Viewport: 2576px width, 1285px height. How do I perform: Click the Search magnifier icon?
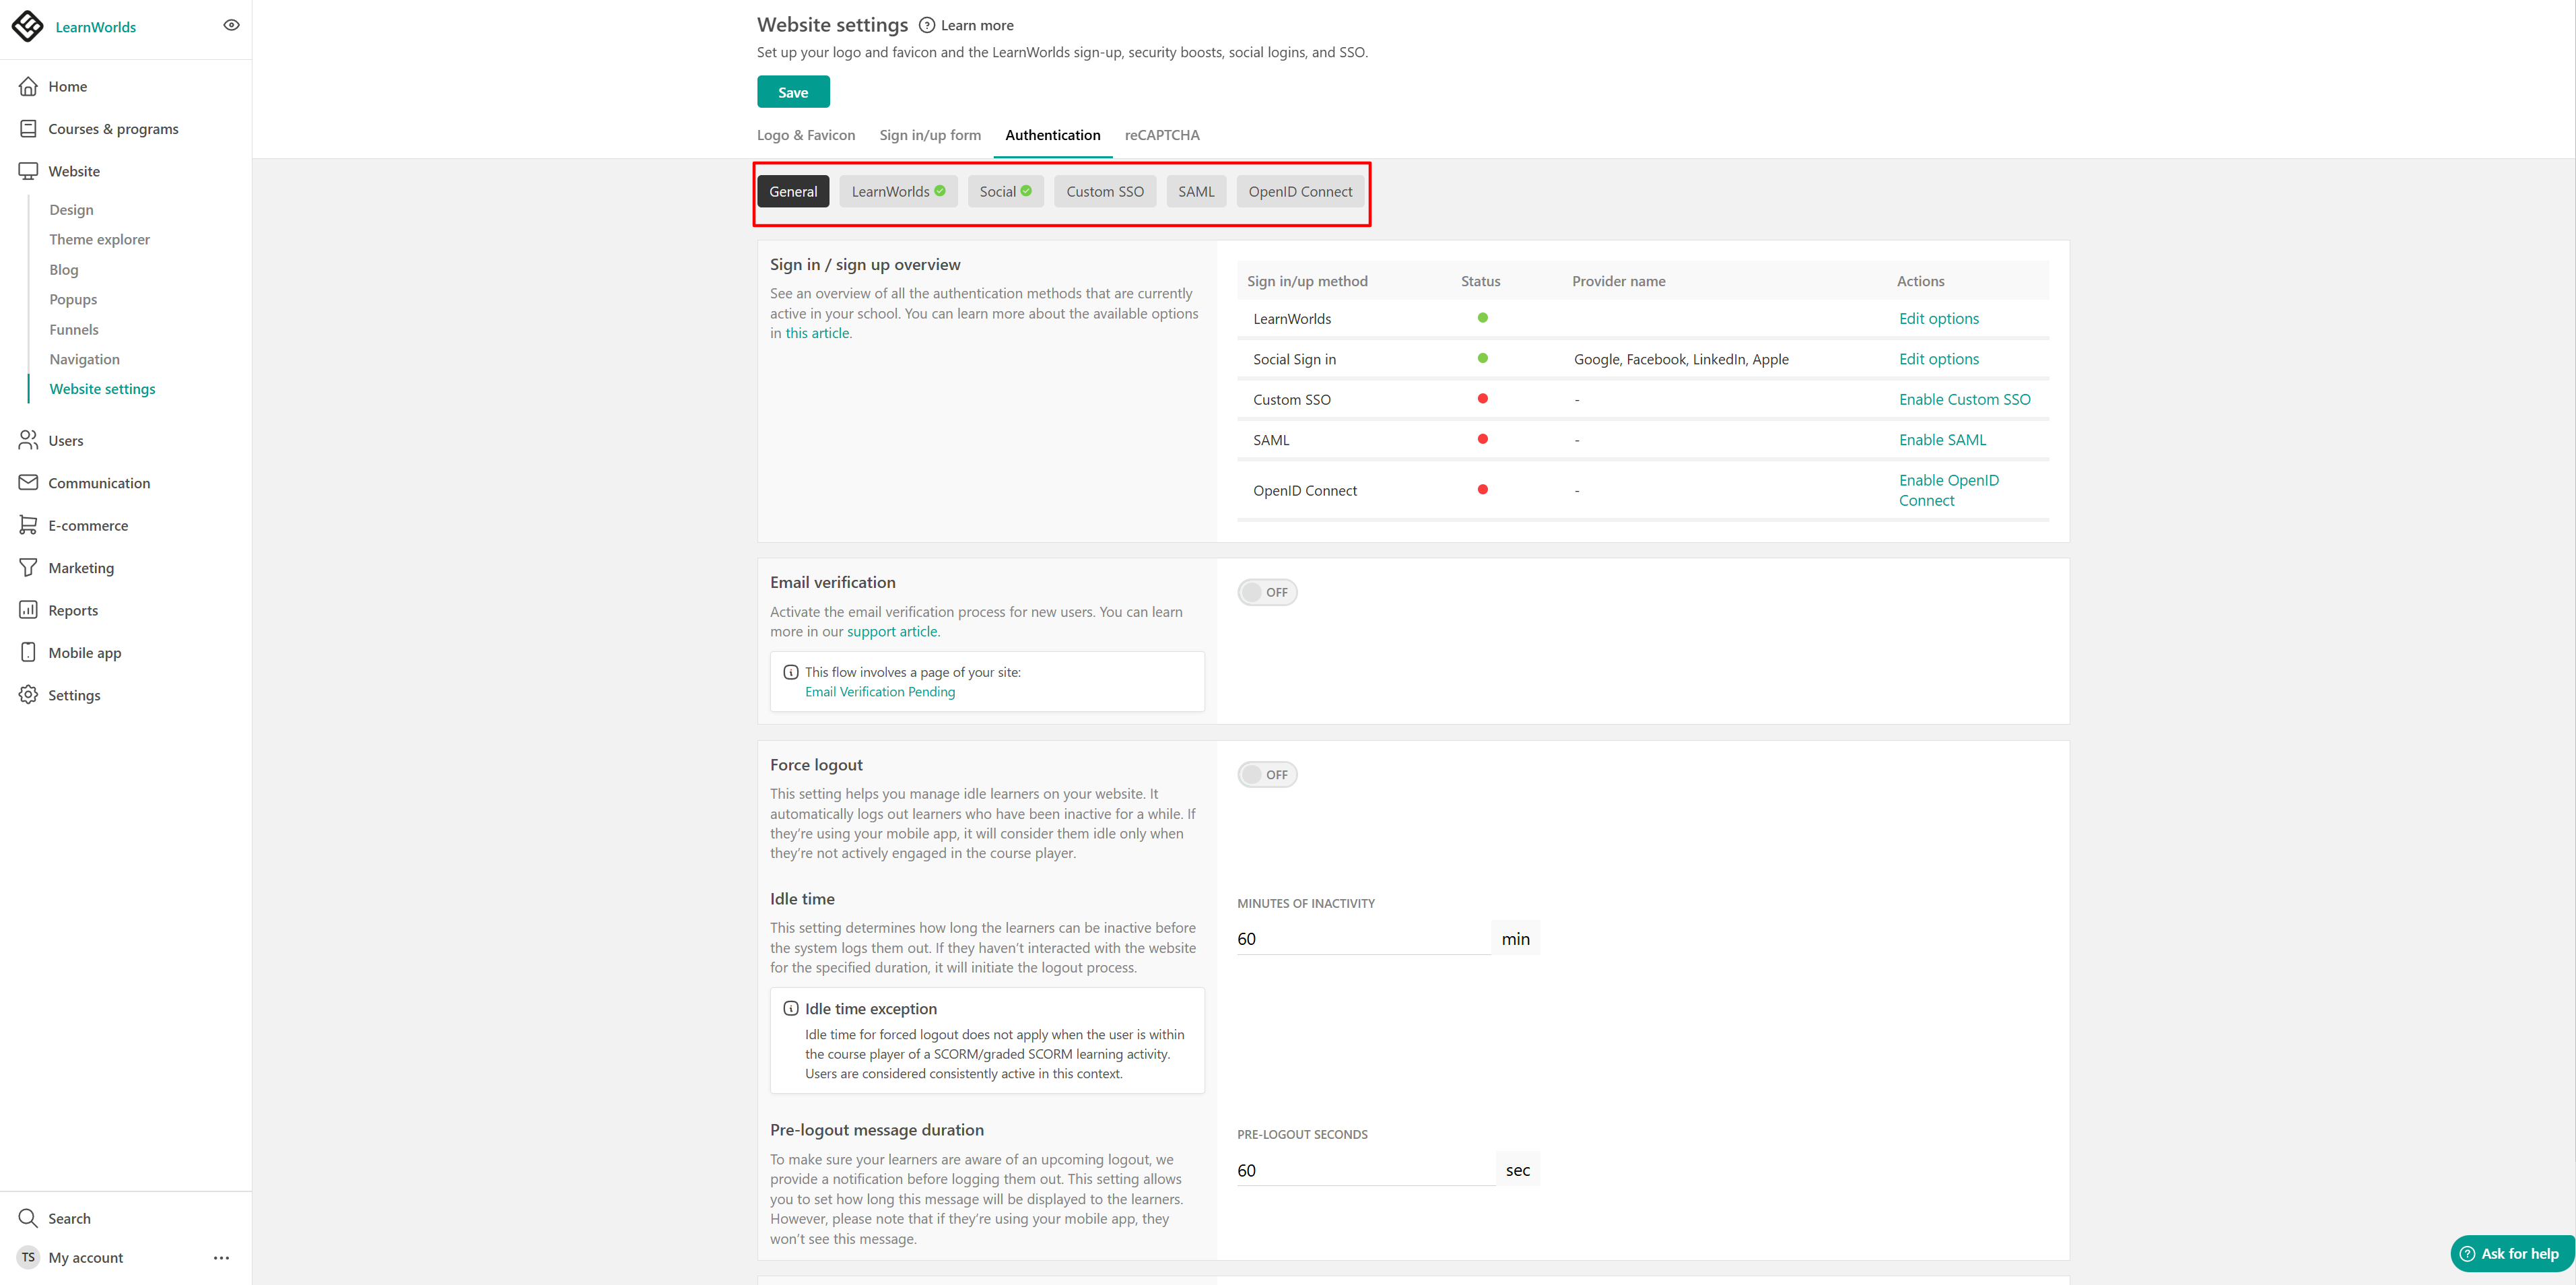click(28, 1218)
